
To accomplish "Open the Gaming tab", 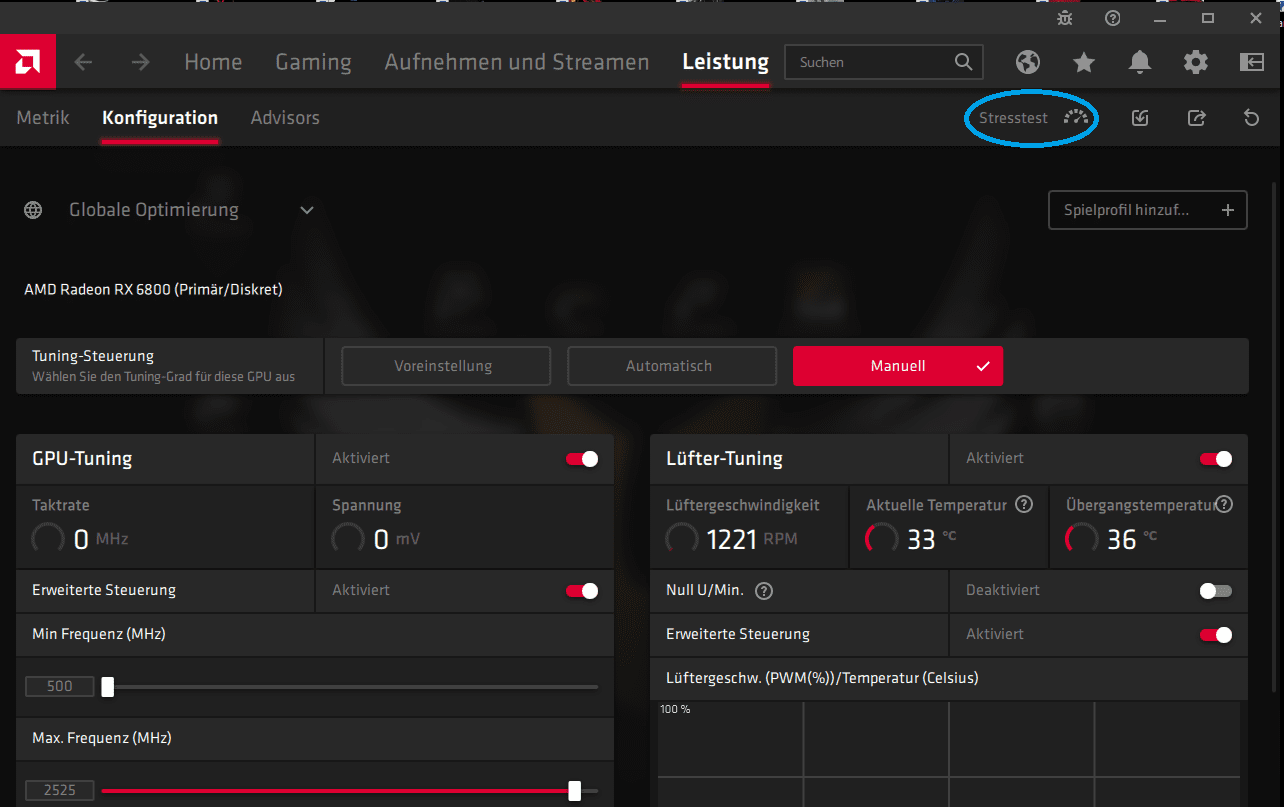I will (x=313, y=62).
